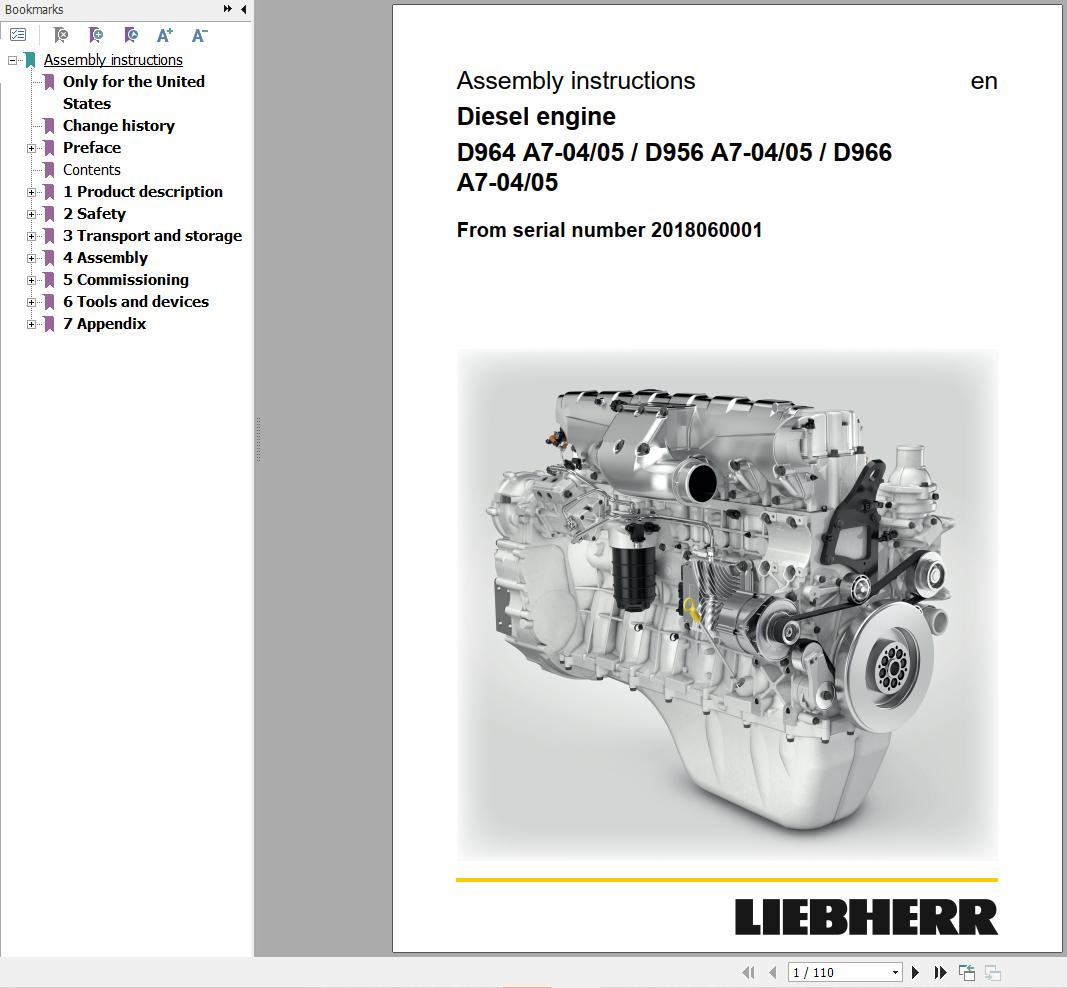
Task: Open the 4 Assembly bookmark
Action: pos(105,257)
